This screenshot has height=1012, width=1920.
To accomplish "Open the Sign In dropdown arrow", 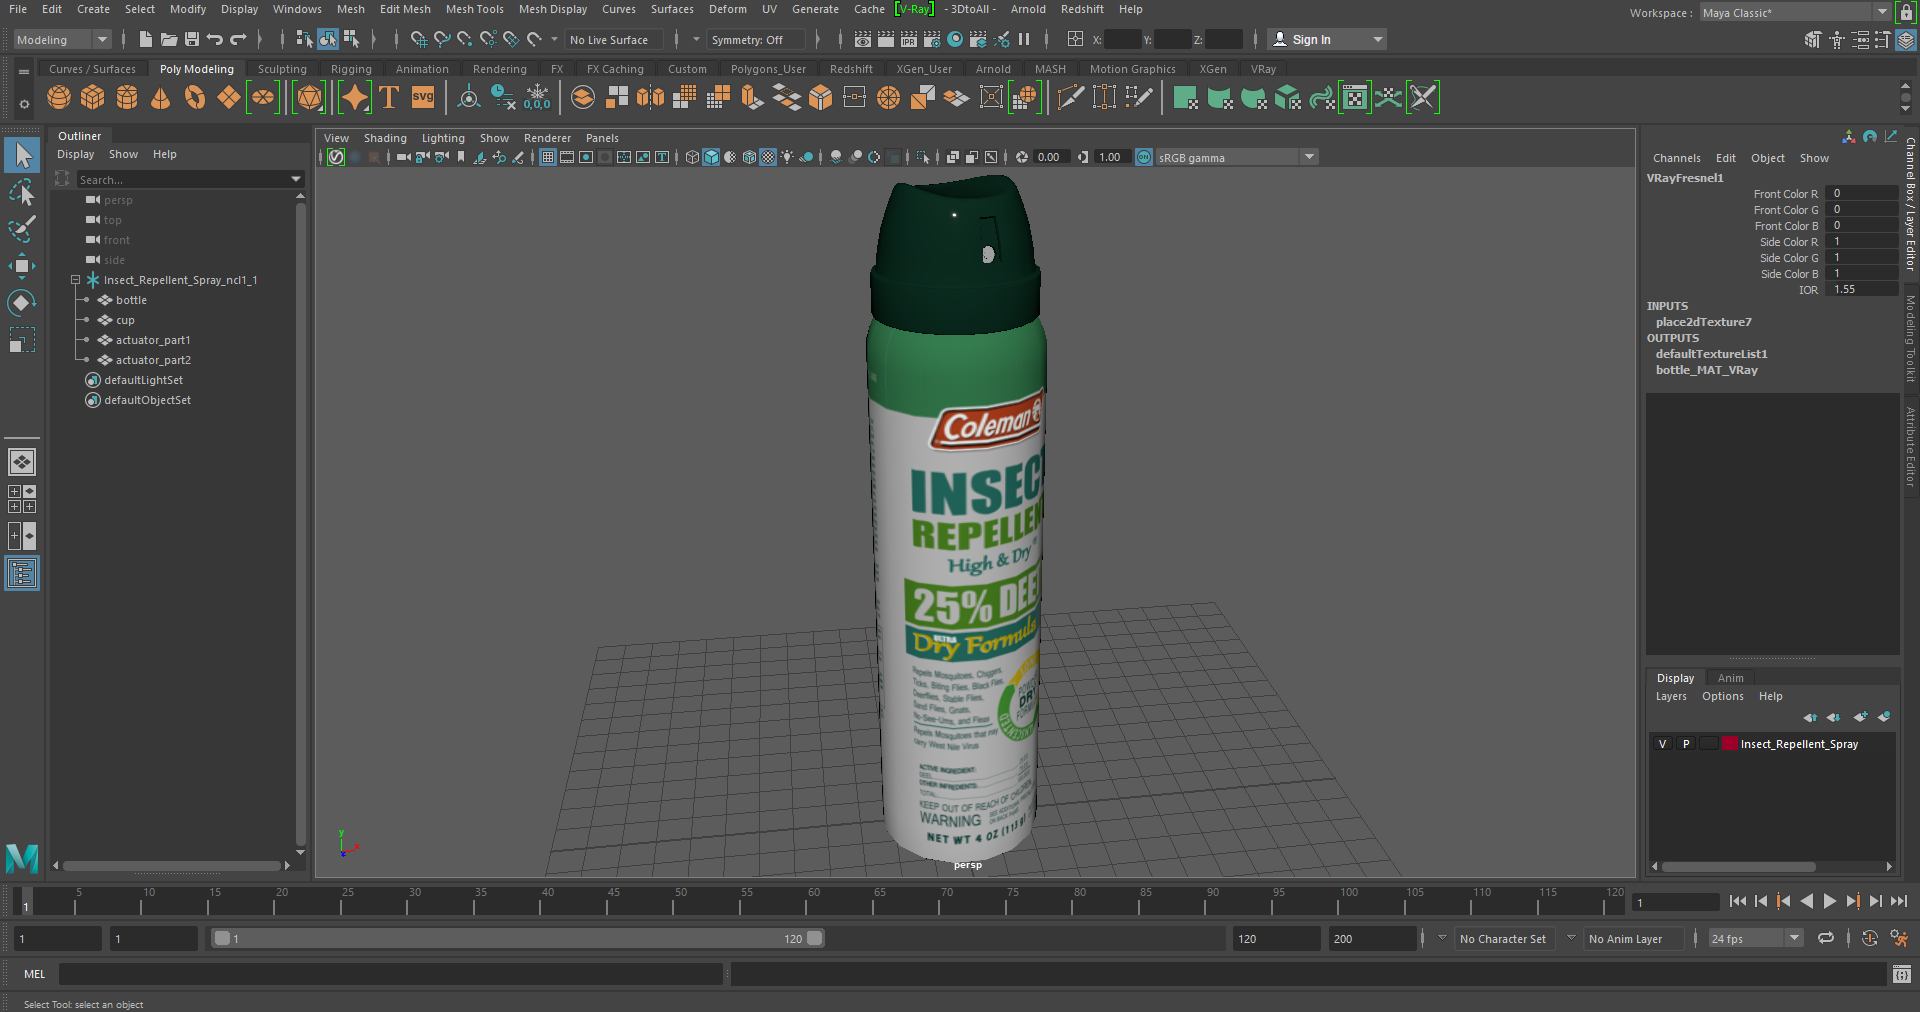I will coord(1378,40).
